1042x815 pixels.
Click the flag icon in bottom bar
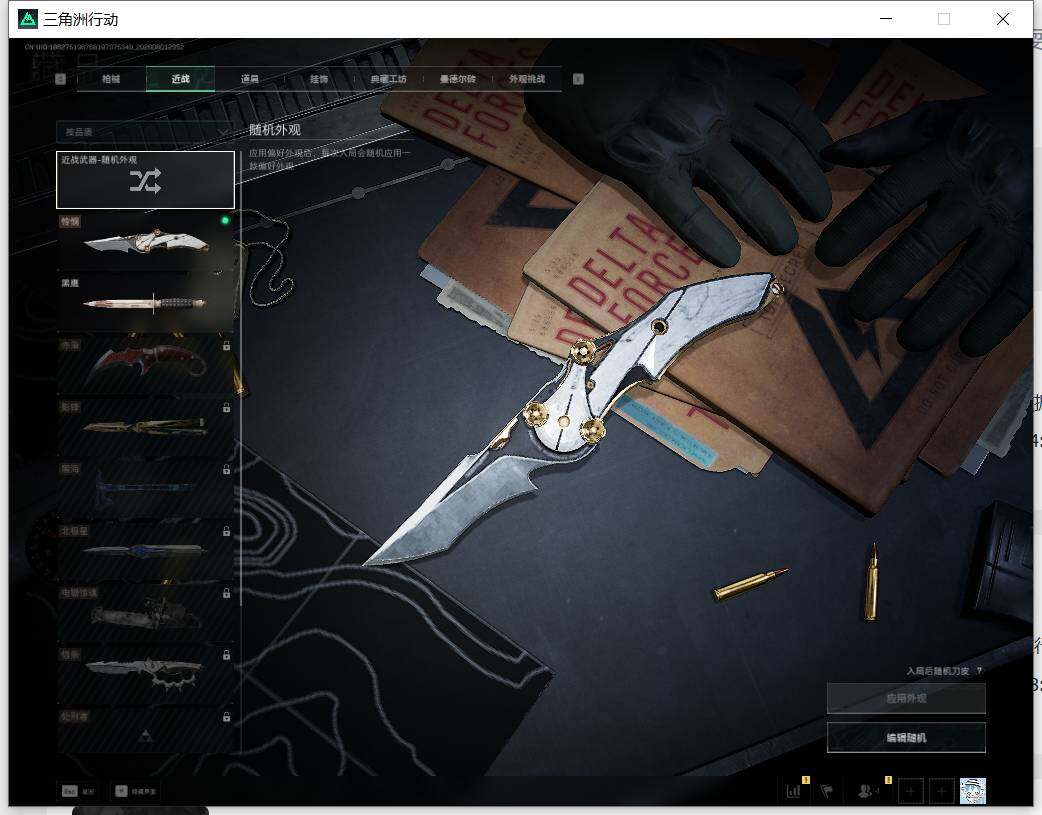click(x=827, y=791)
